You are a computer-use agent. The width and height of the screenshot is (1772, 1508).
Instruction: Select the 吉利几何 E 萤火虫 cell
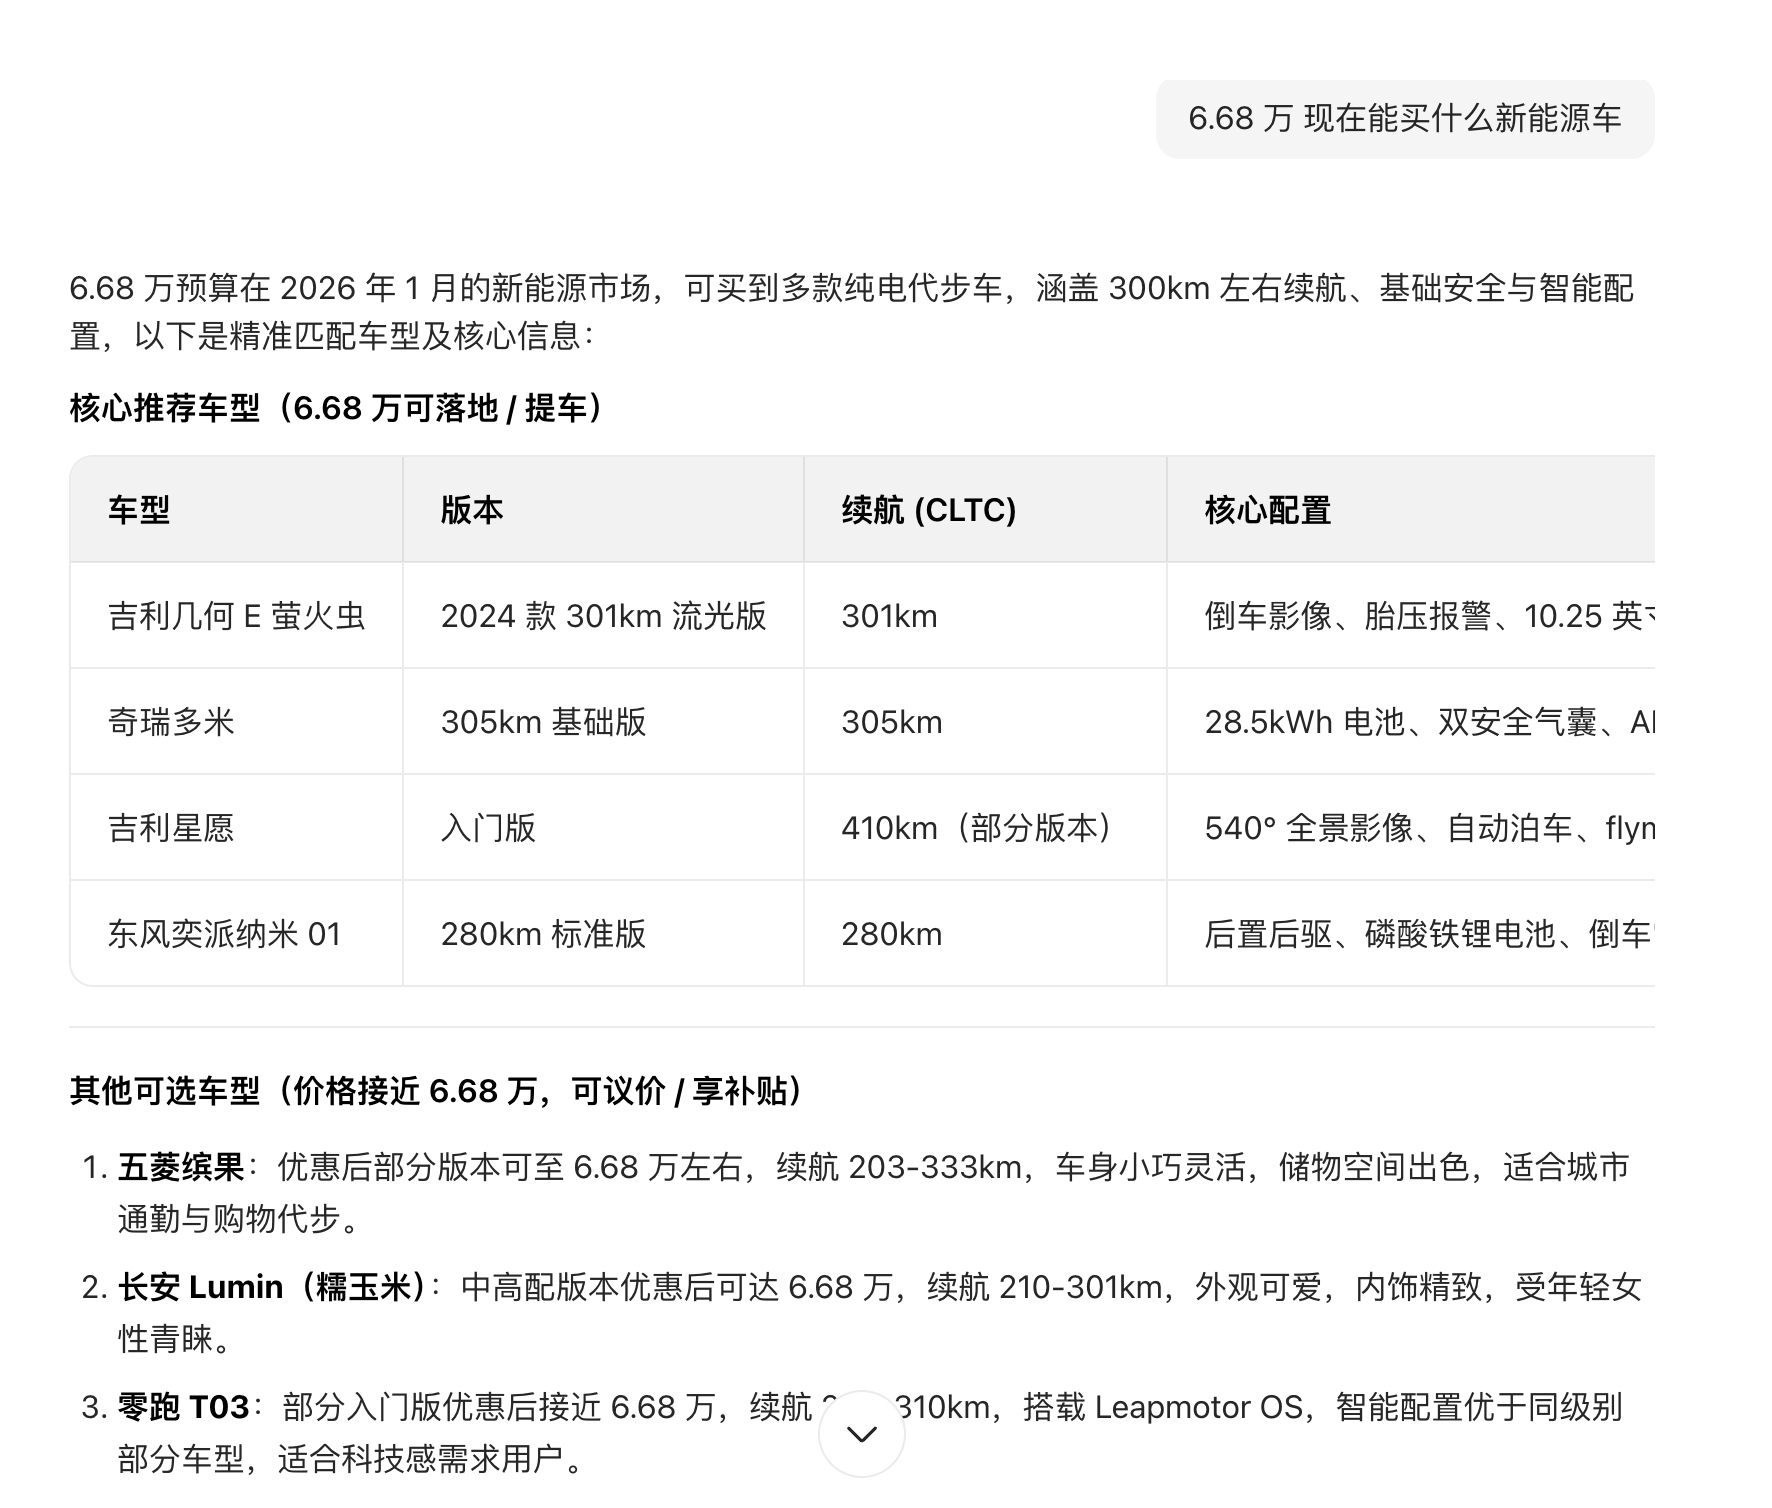point(237,616)
